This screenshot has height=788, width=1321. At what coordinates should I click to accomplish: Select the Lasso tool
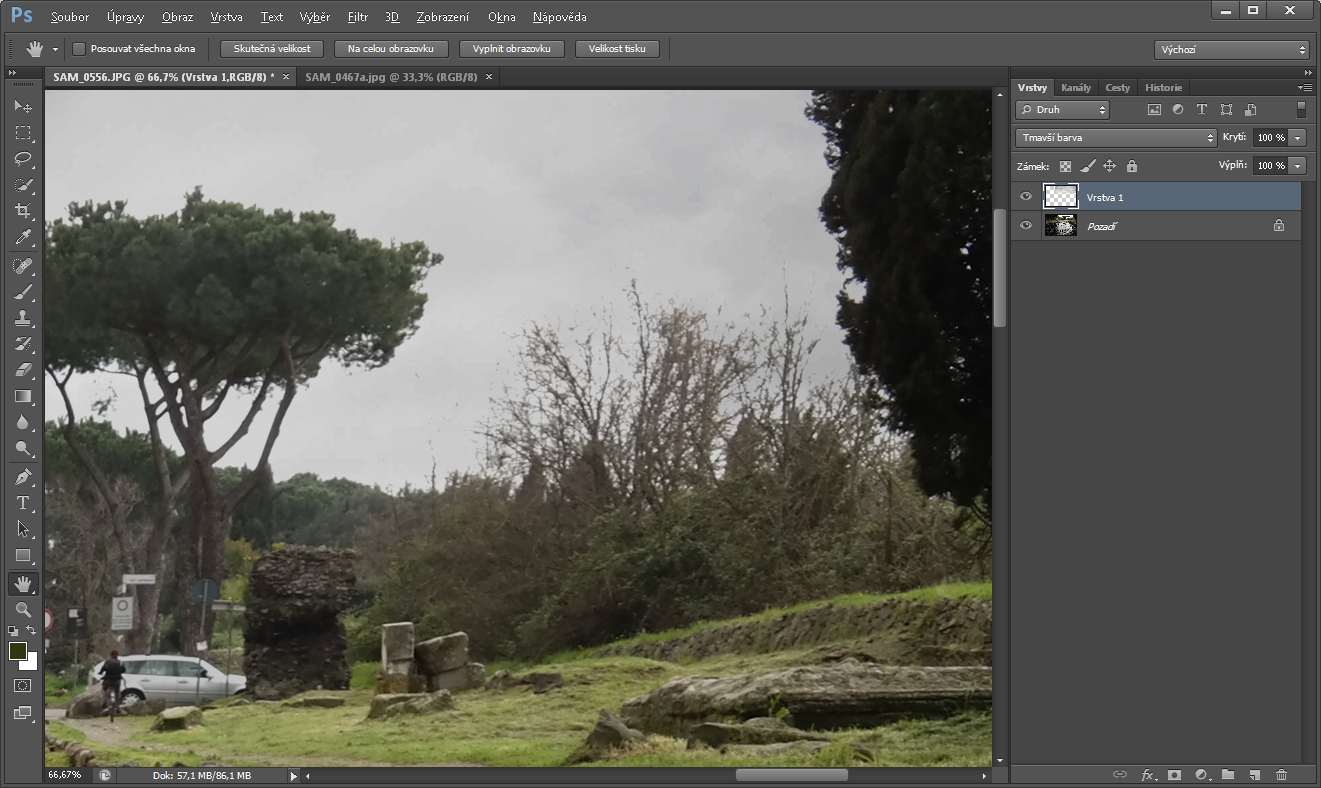pos(23,159)
